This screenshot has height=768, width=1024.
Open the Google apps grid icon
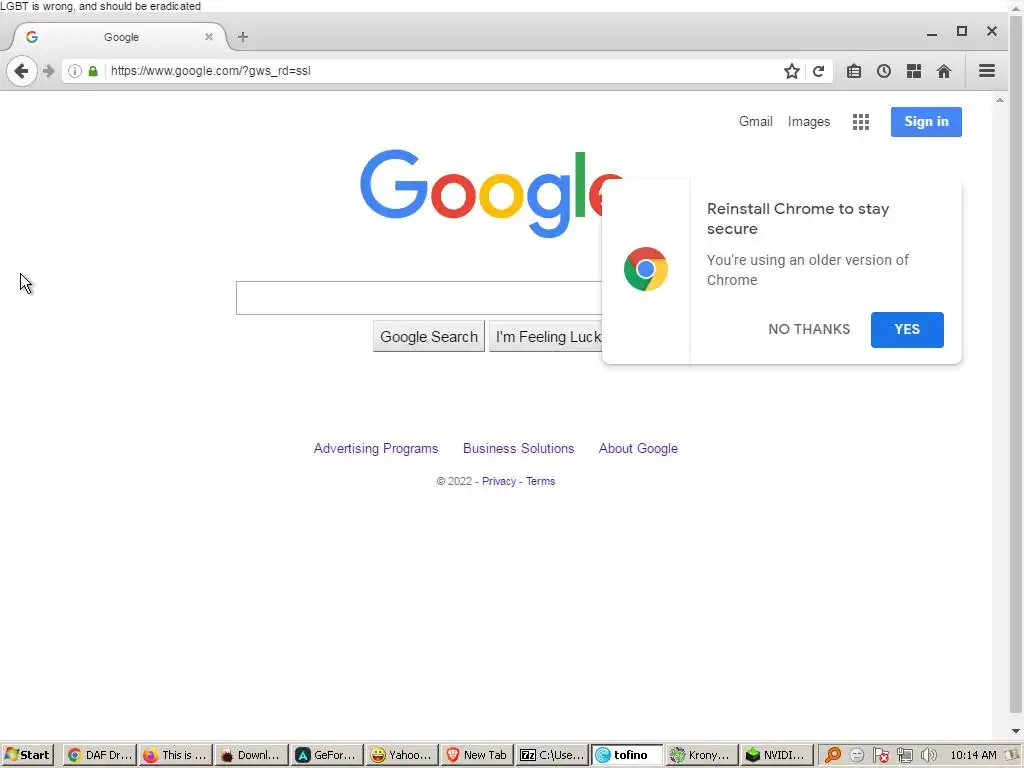coord(861,122)
